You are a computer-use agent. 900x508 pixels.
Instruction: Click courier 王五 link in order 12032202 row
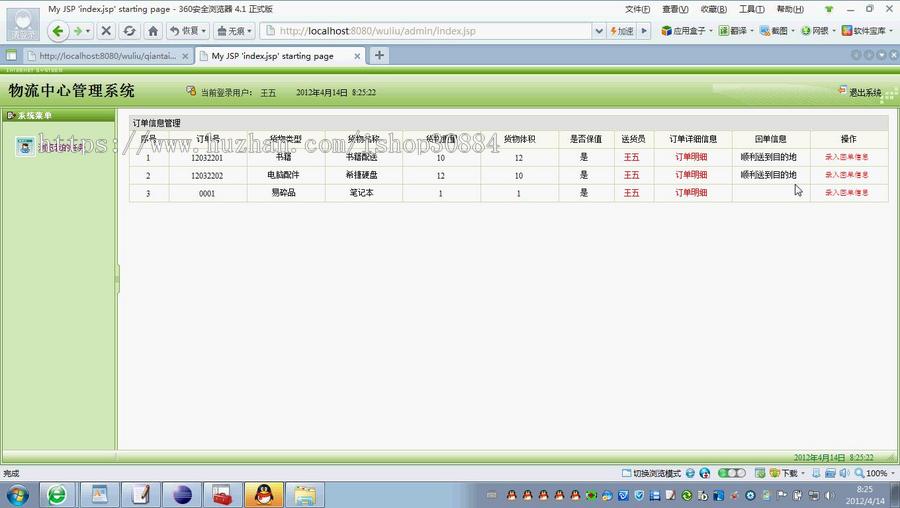631,174
